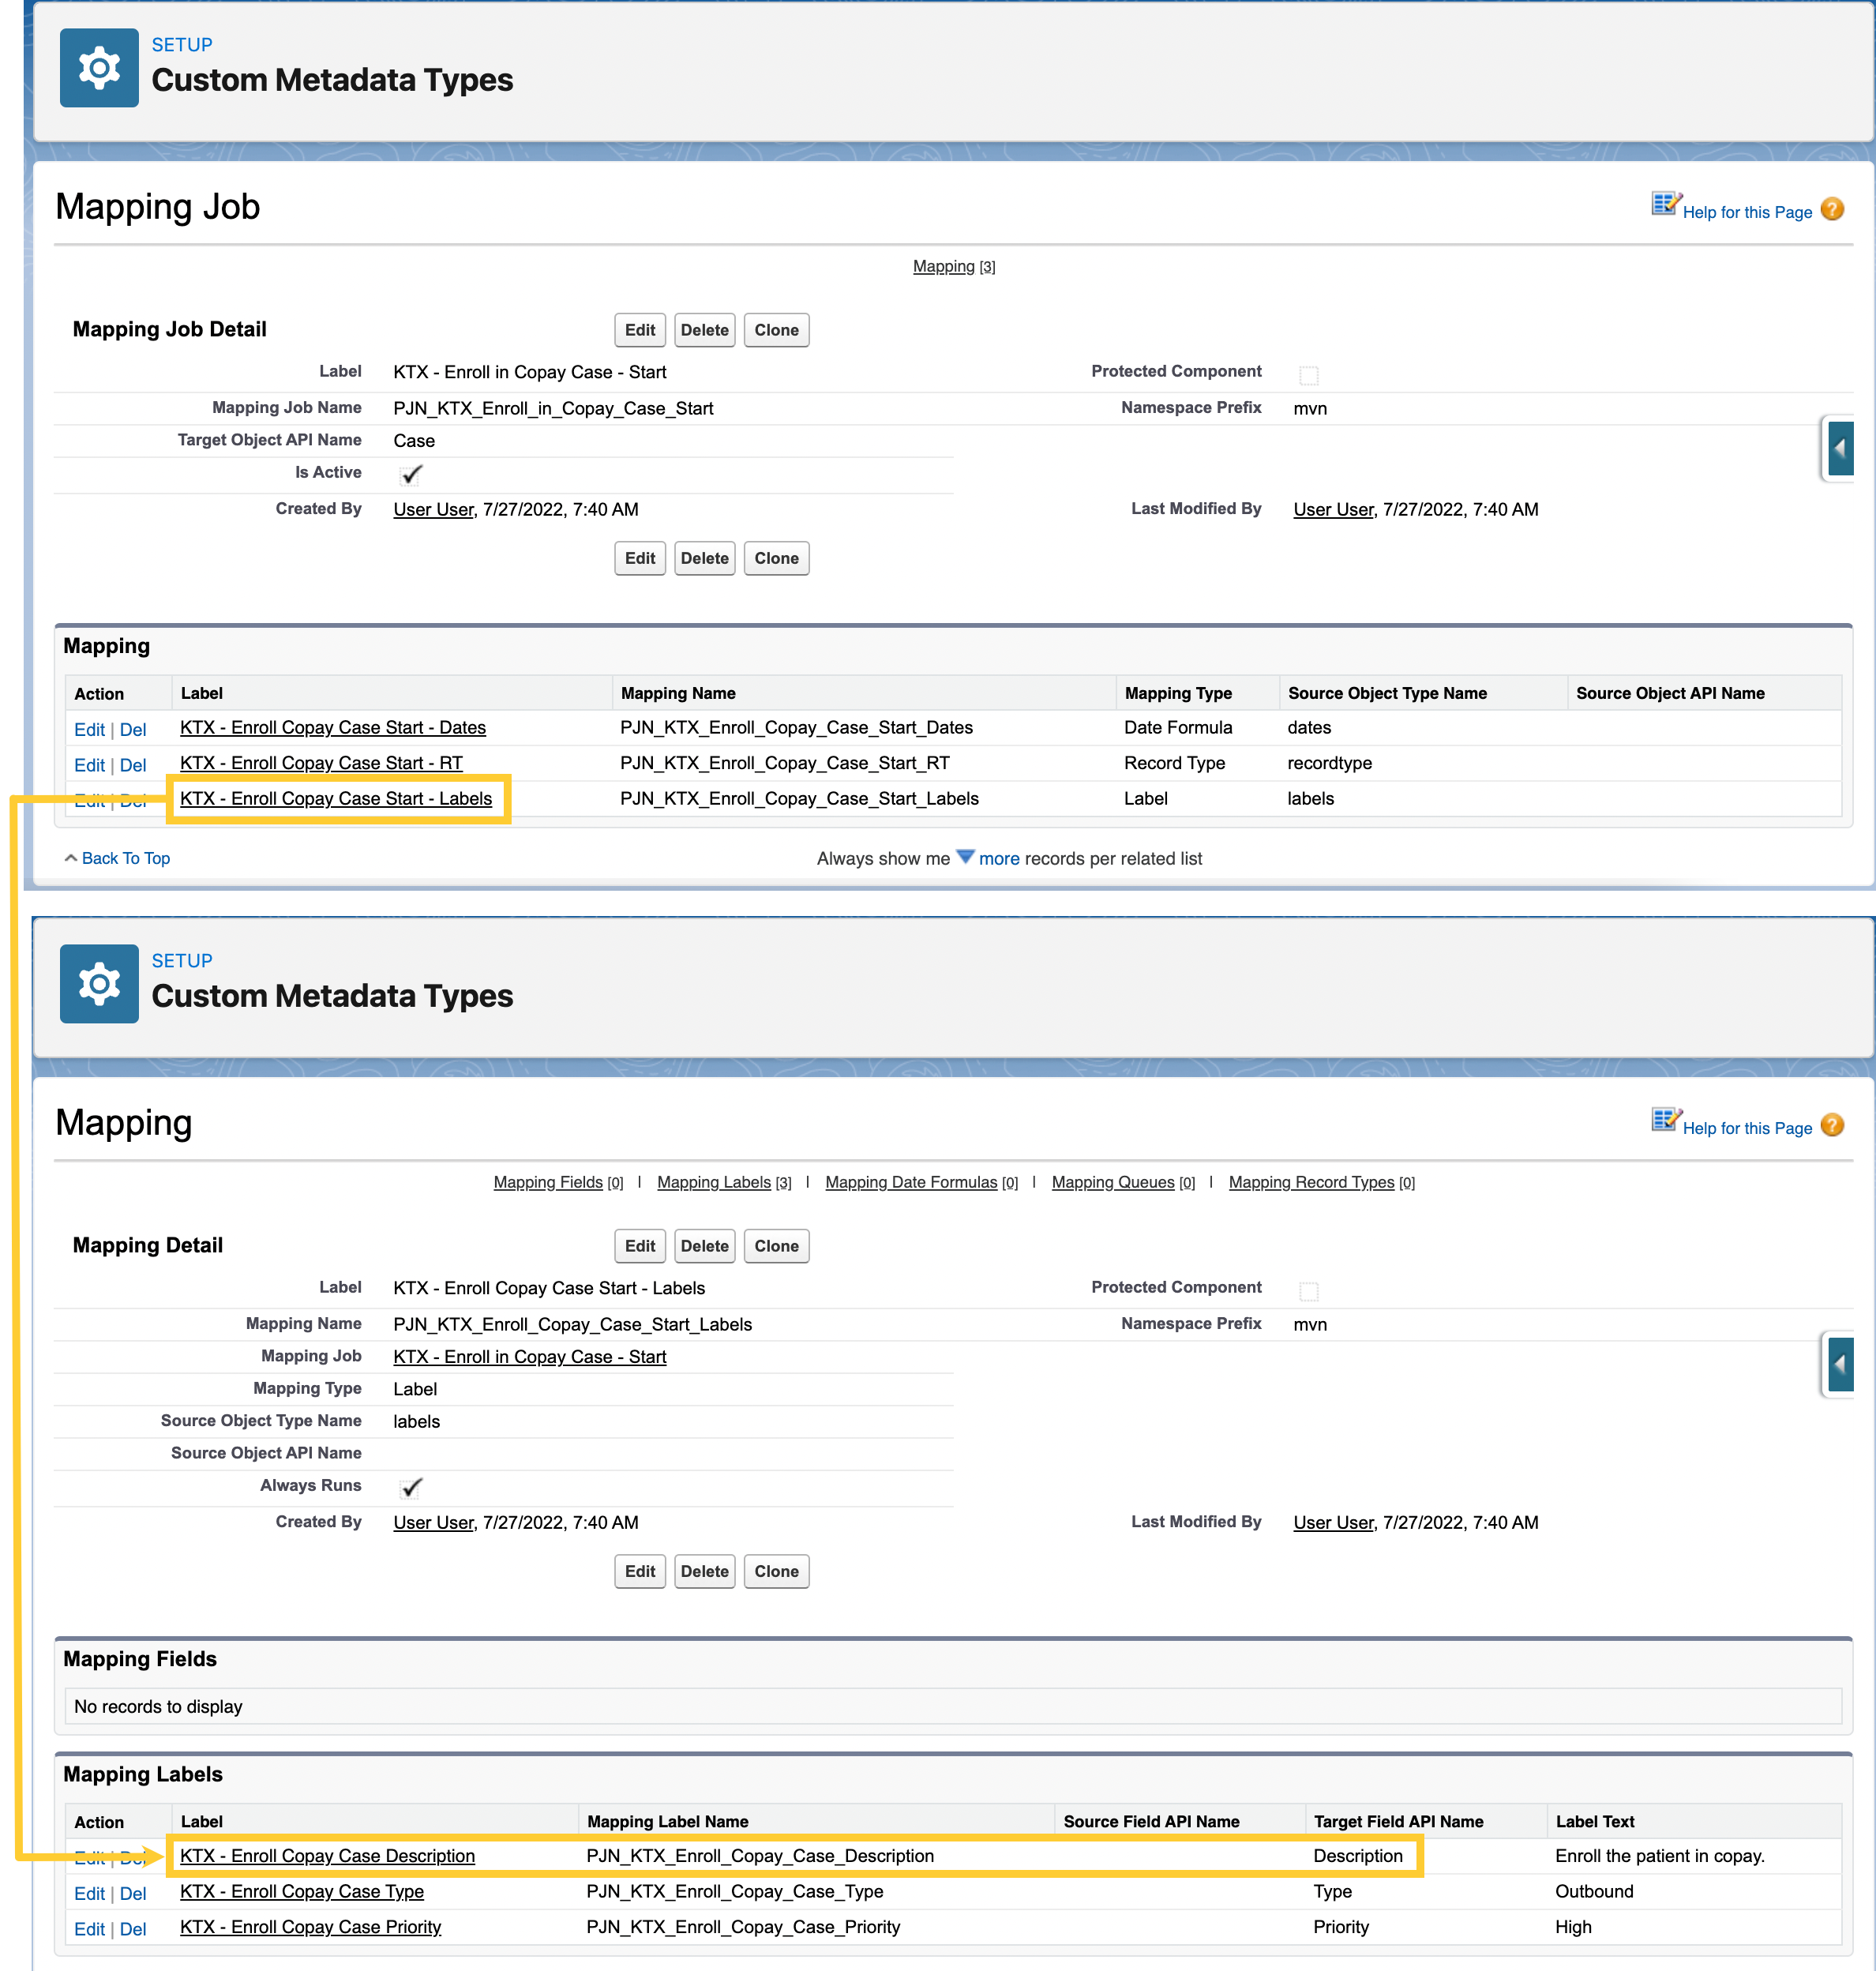Click the Setup gear icon in lower header
Image resolution: width=1876 pixels, height=1971 pixels.
click(x=99, y=984)
